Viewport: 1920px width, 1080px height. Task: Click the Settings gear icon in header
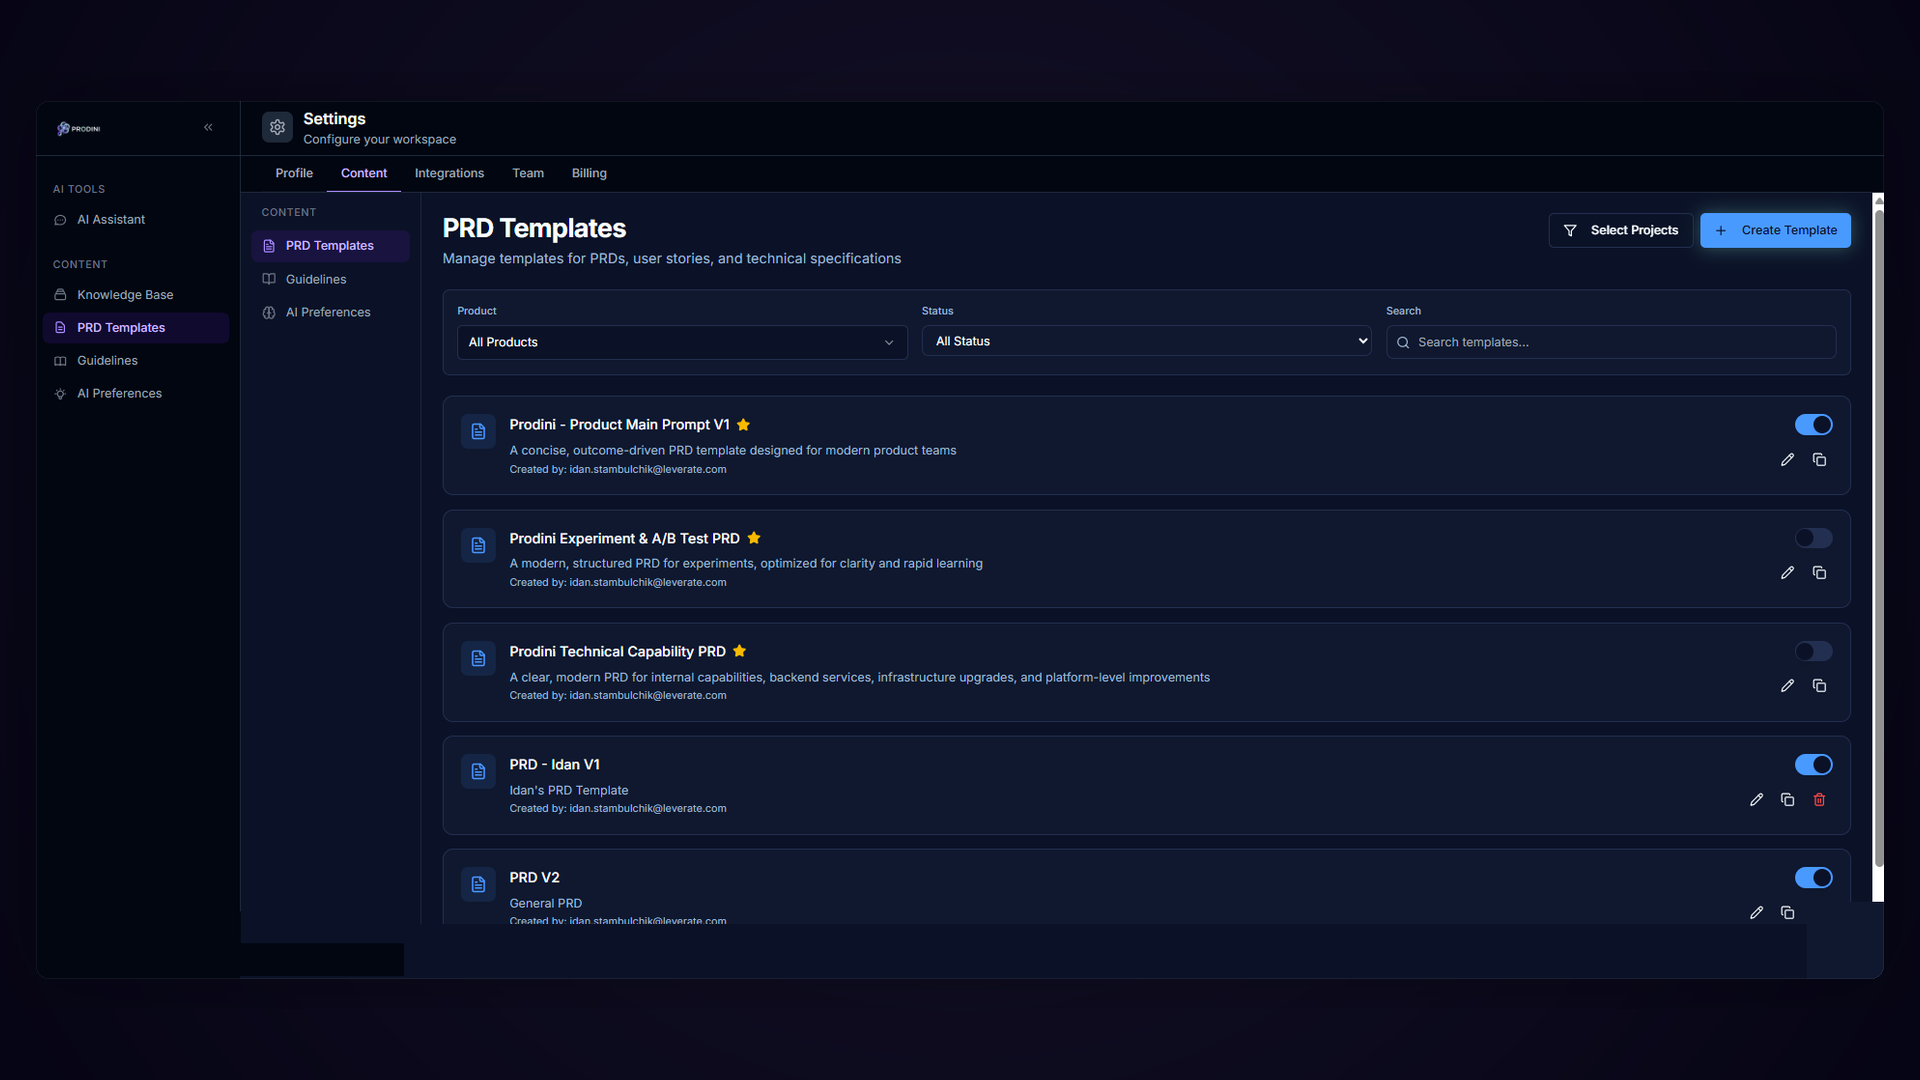tap(277, 127)
